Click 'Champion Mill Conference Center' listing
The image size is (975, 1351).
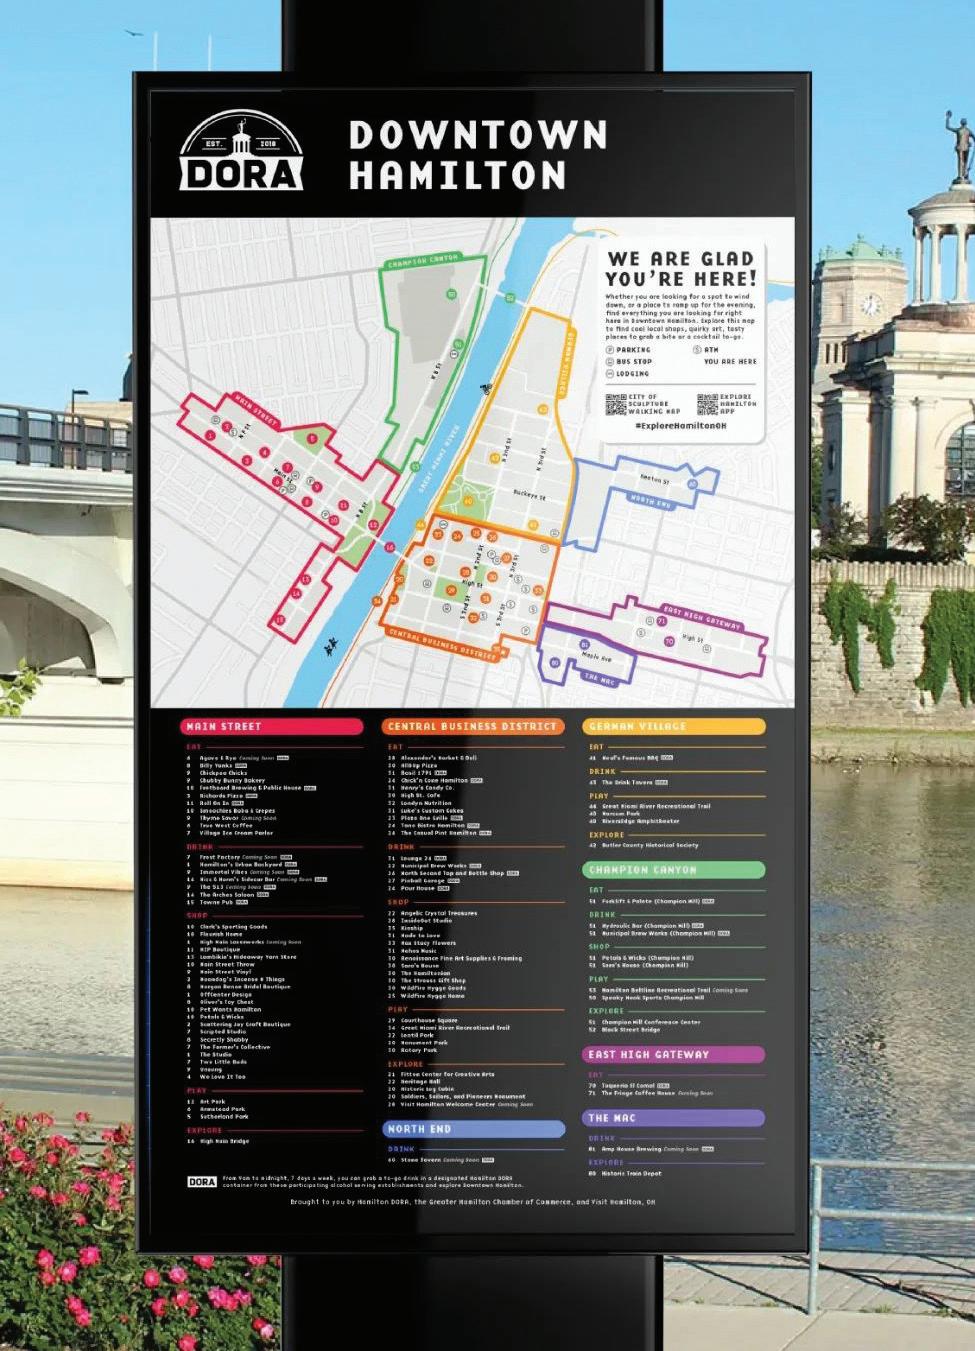(x=651, y=1023)
